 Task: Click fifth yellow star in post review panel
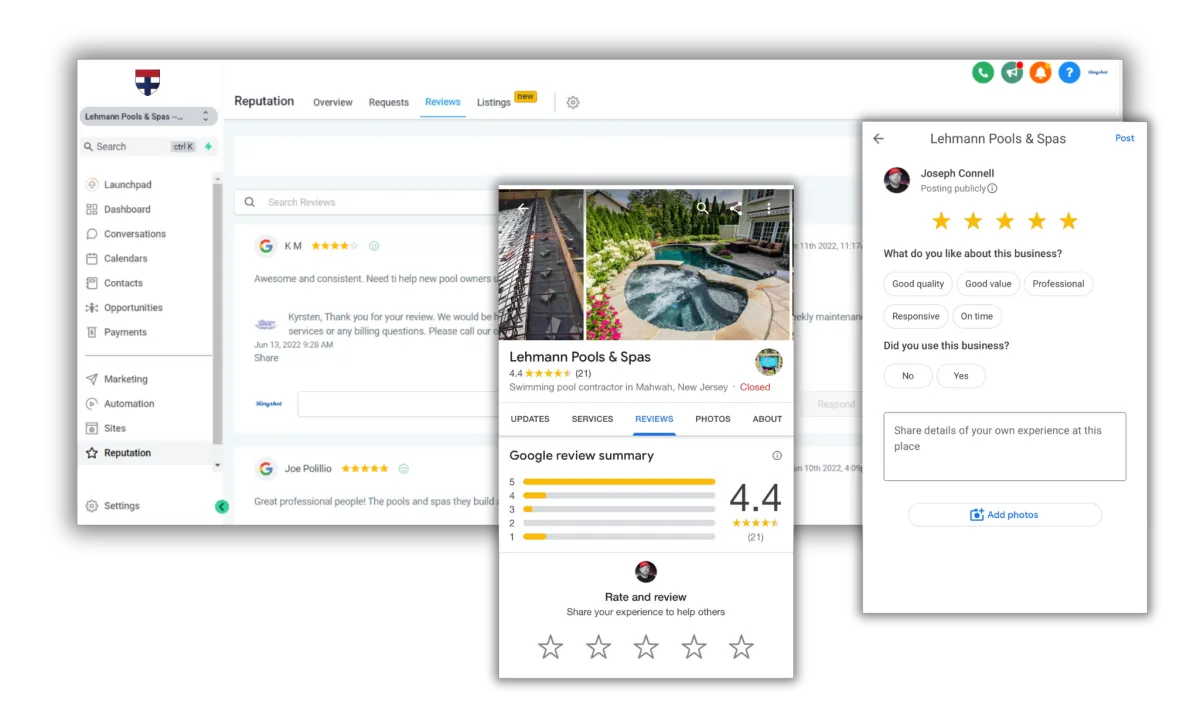1069,221
